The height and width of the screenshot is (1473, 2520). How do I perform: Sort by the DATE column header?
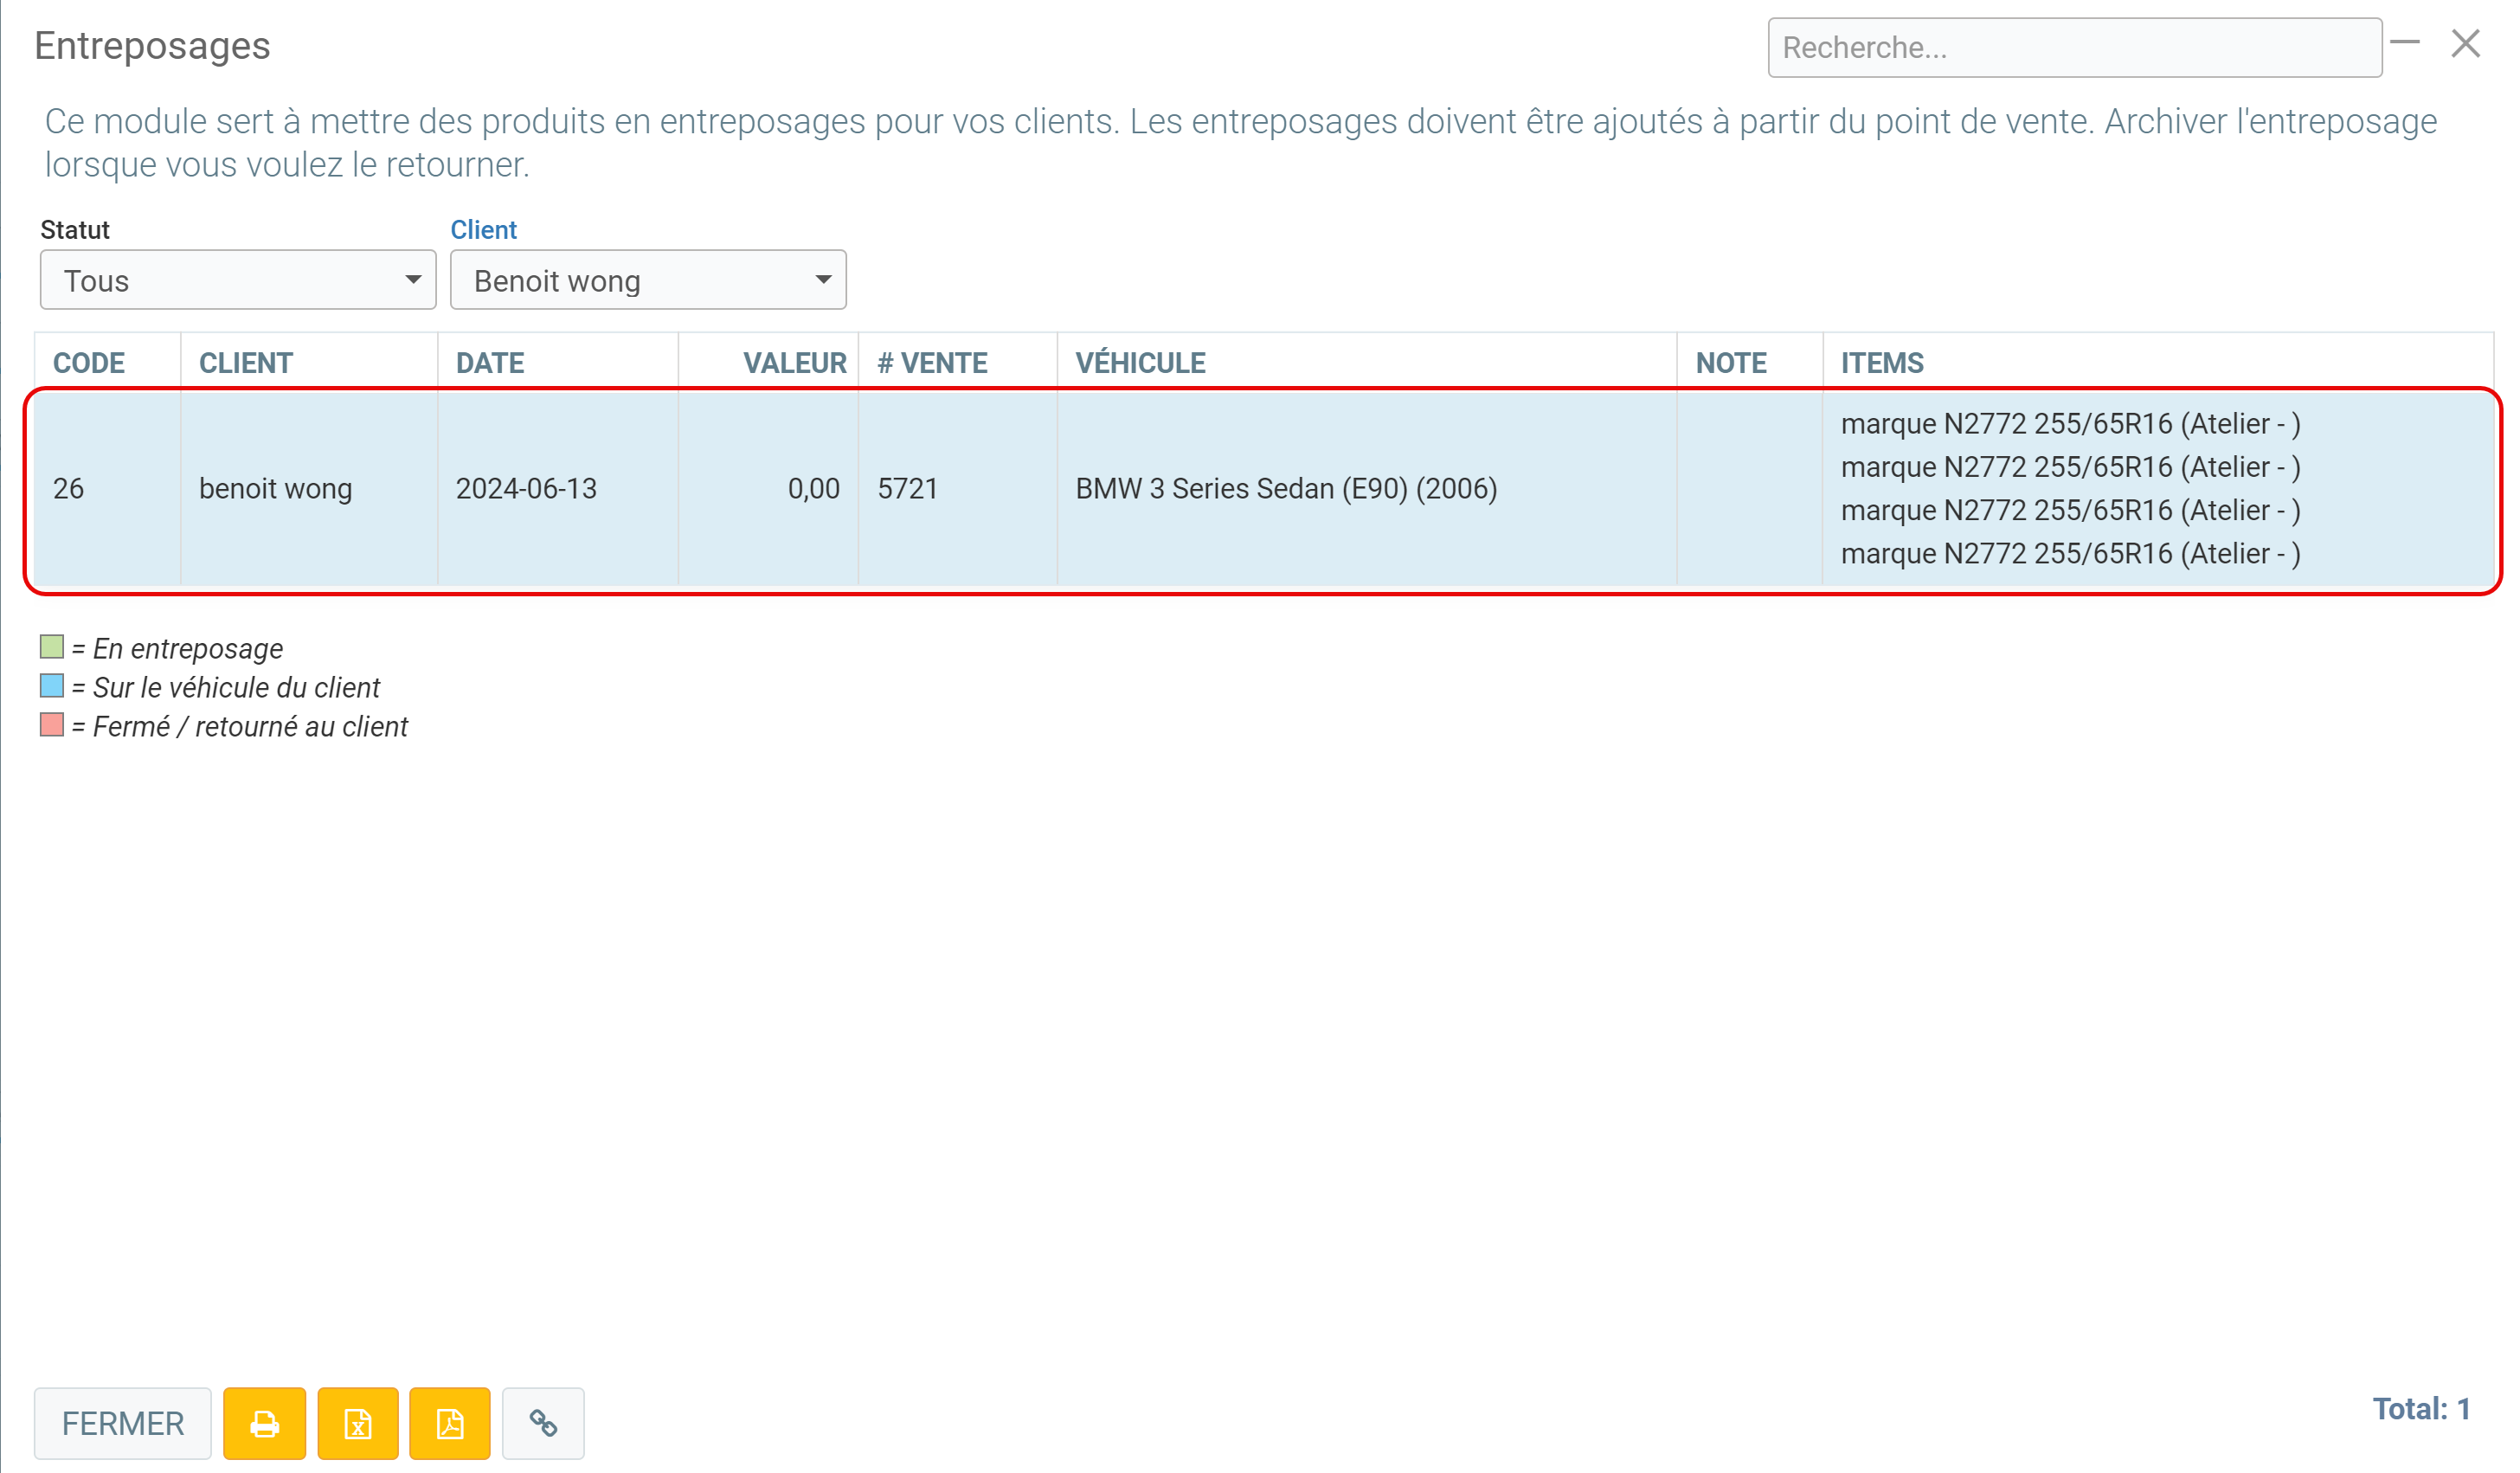click(x=490, y=363)
